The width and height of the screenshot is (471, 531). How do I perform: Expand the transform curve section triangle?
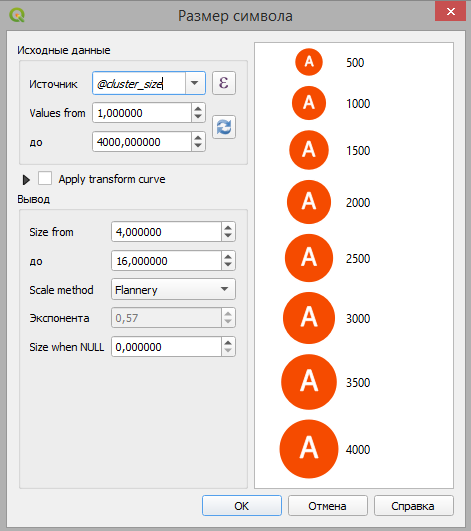pos(26,179)
